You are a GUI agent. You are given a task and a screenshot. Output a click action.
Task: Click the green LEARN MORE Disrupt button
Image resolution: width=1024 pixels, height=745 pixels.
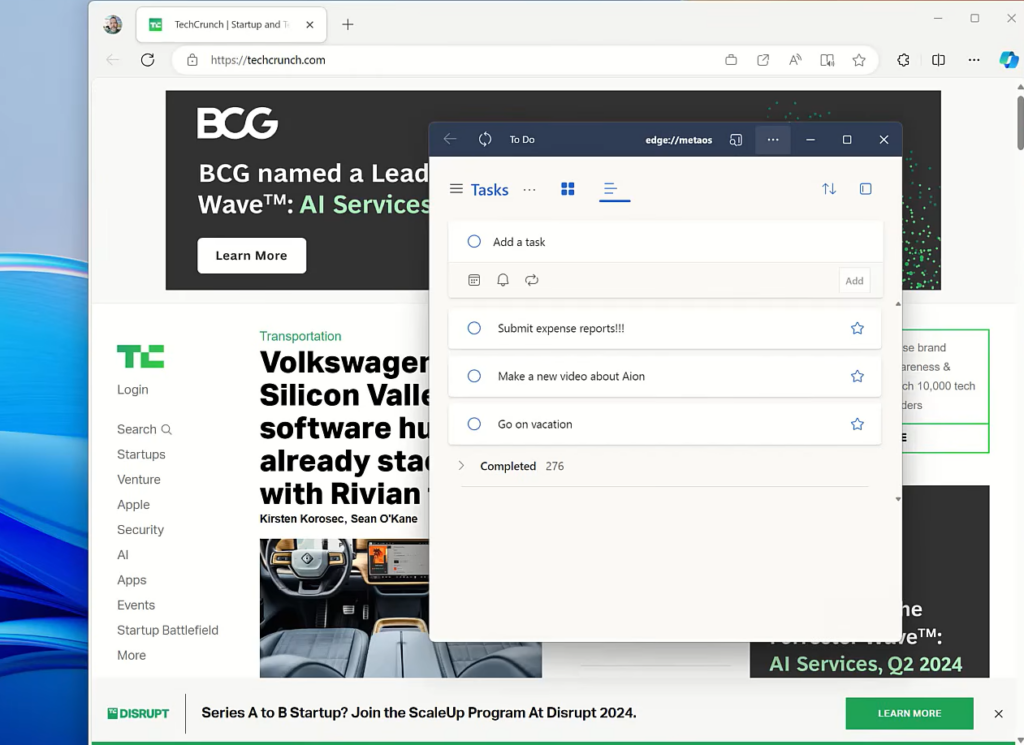pyautogui.click(x=909, y=714)
